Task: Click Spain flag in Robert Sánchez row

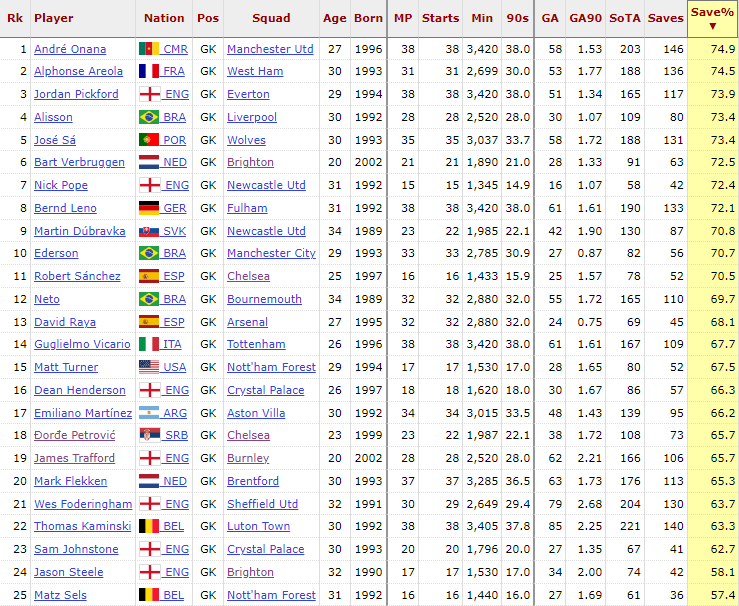Action: coord(148,276)
